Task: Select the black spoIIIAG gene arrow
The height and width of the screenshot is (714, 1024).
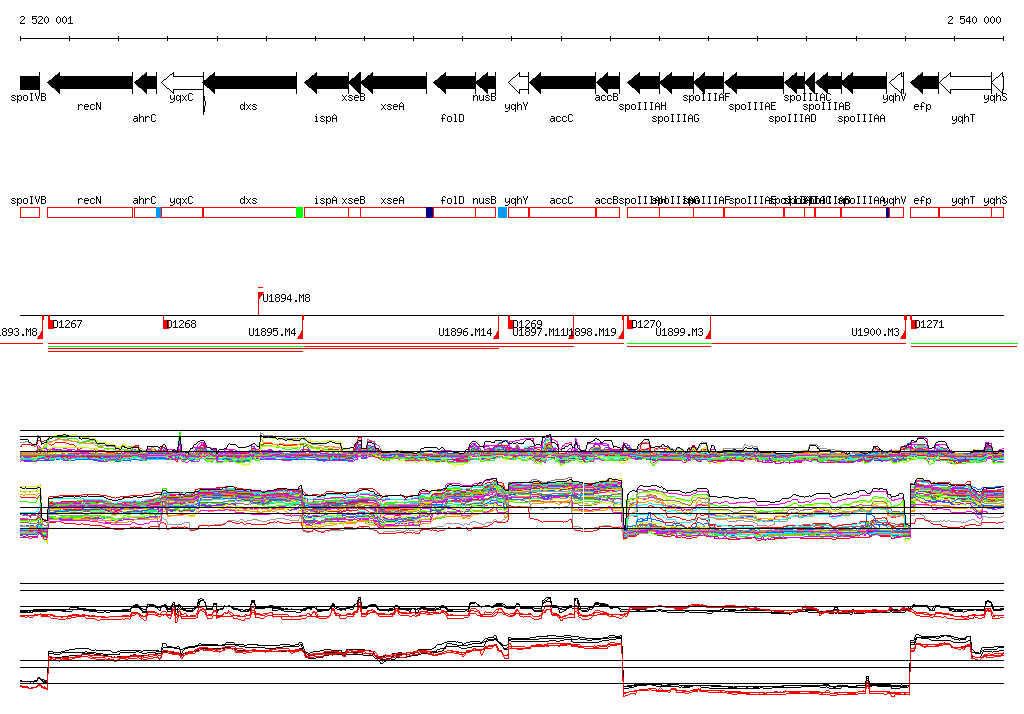Action: (x=677, y=82)
